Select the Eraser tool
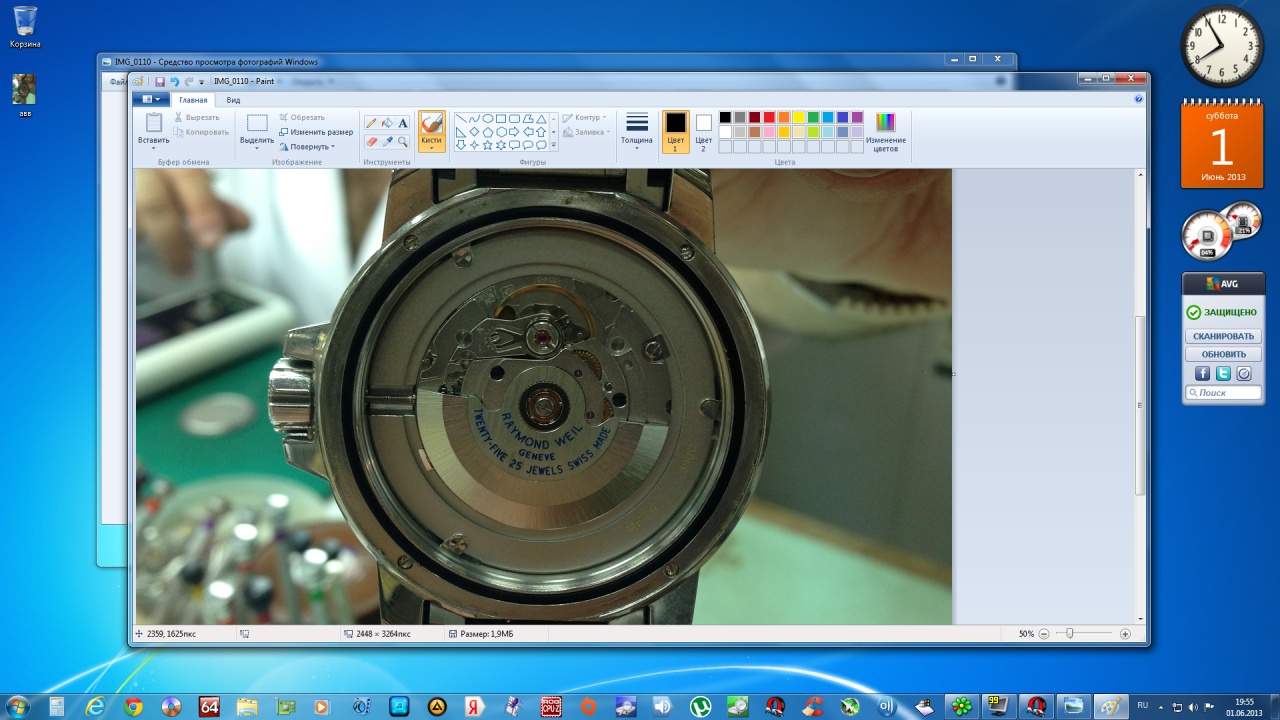Image resolution: width=1280 pixels, height=720 pixels. coord(371,142)
